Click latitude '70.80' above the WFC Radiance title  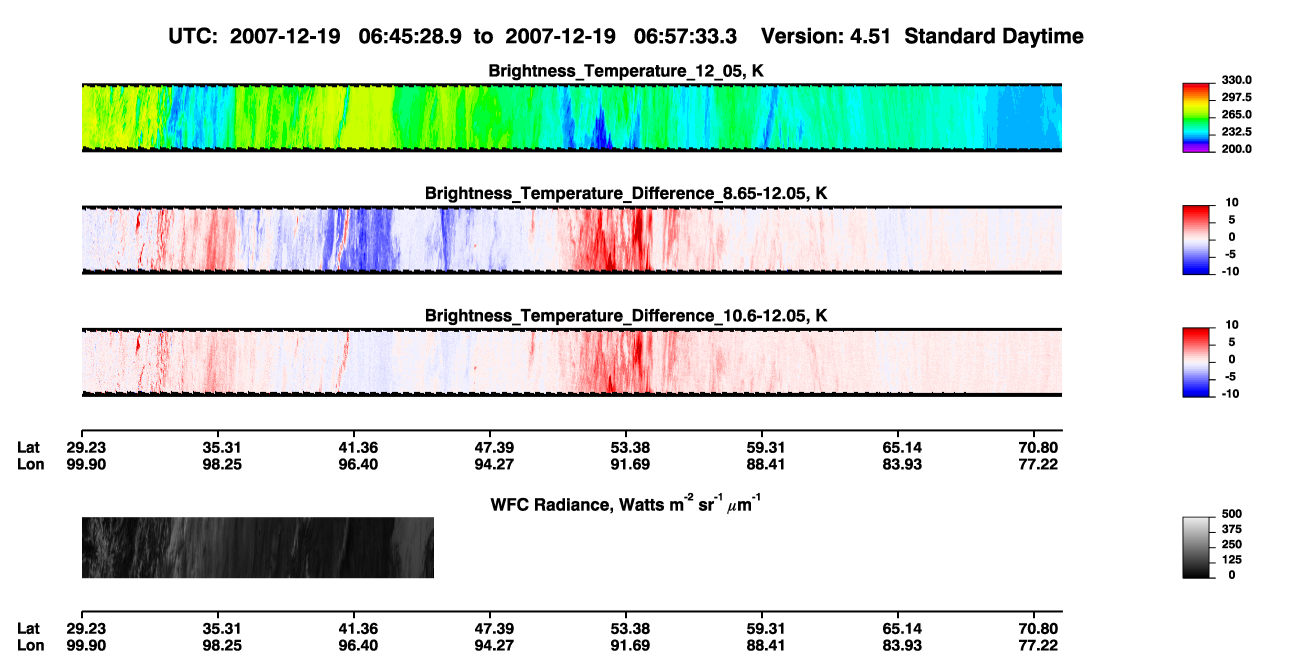[1039, 447]
